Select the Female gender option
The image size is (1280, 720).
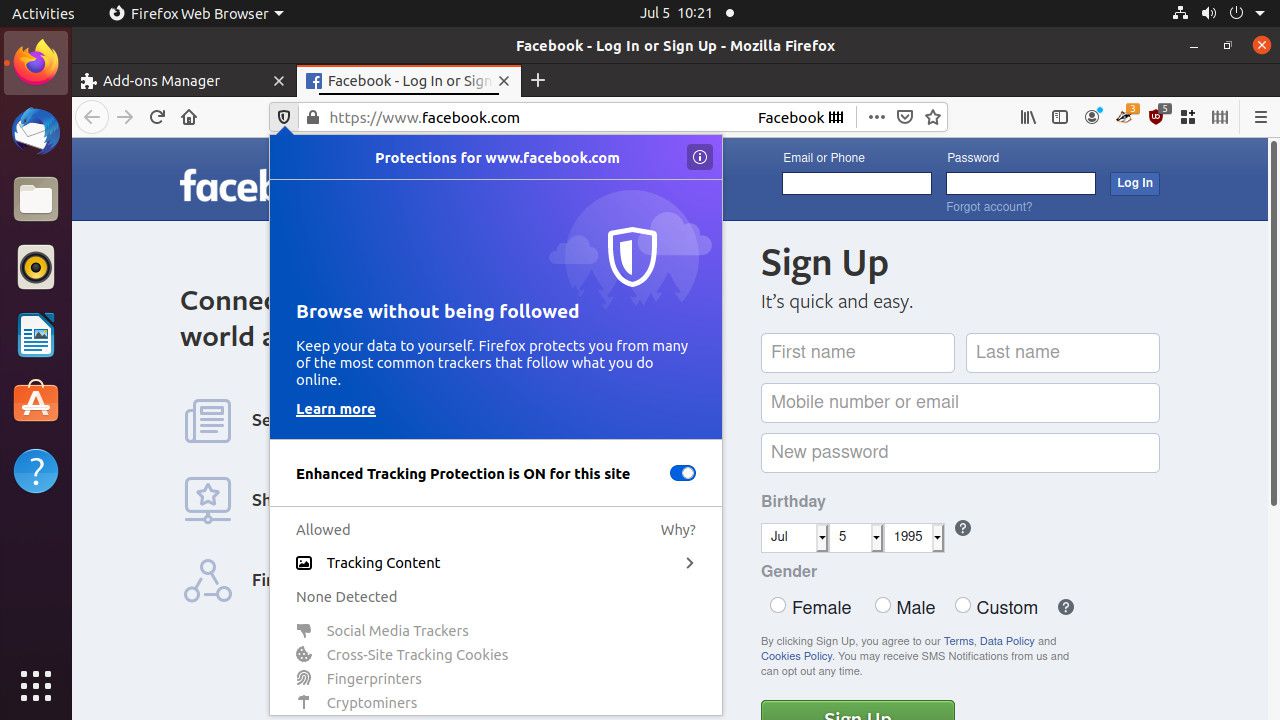pyautogui.click(x=778, y=605)
